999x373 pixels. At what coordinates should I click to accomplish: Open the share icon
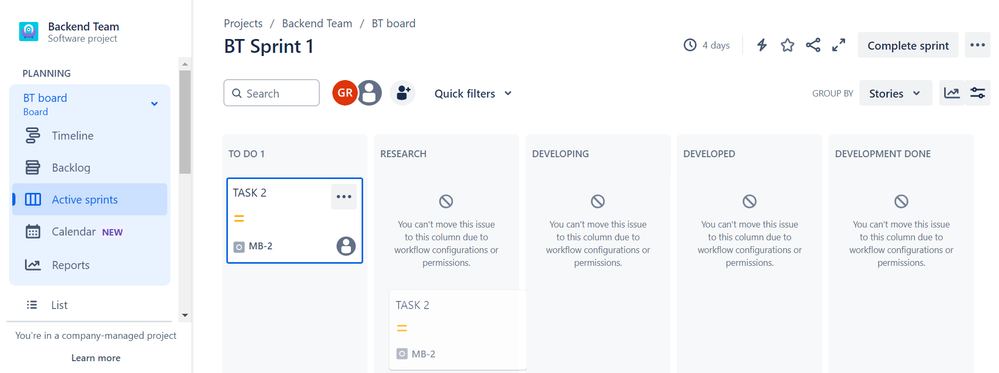pos(813,45)
